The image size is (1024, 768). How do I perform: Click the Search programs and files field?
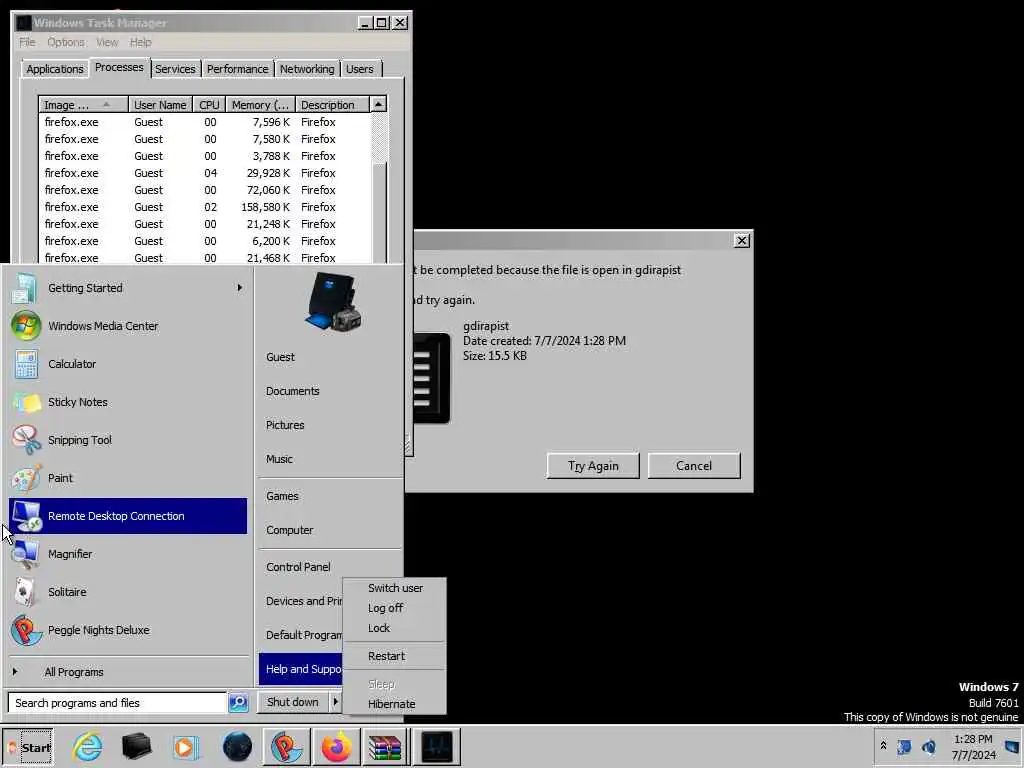click(118, 703)
